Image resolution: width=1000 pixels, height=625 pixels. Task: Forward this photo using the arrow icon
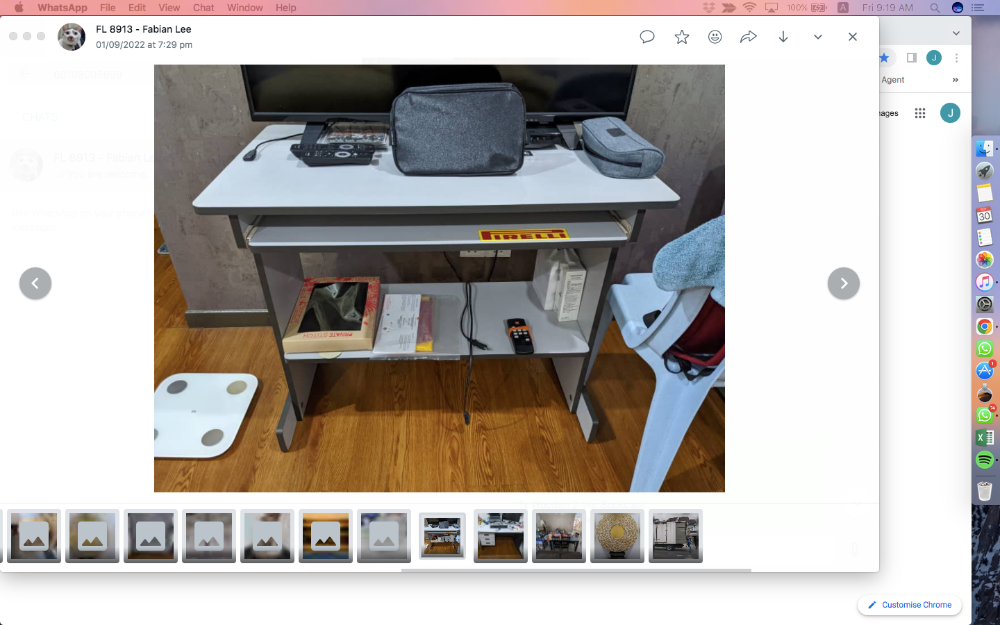tap(748, 37)
